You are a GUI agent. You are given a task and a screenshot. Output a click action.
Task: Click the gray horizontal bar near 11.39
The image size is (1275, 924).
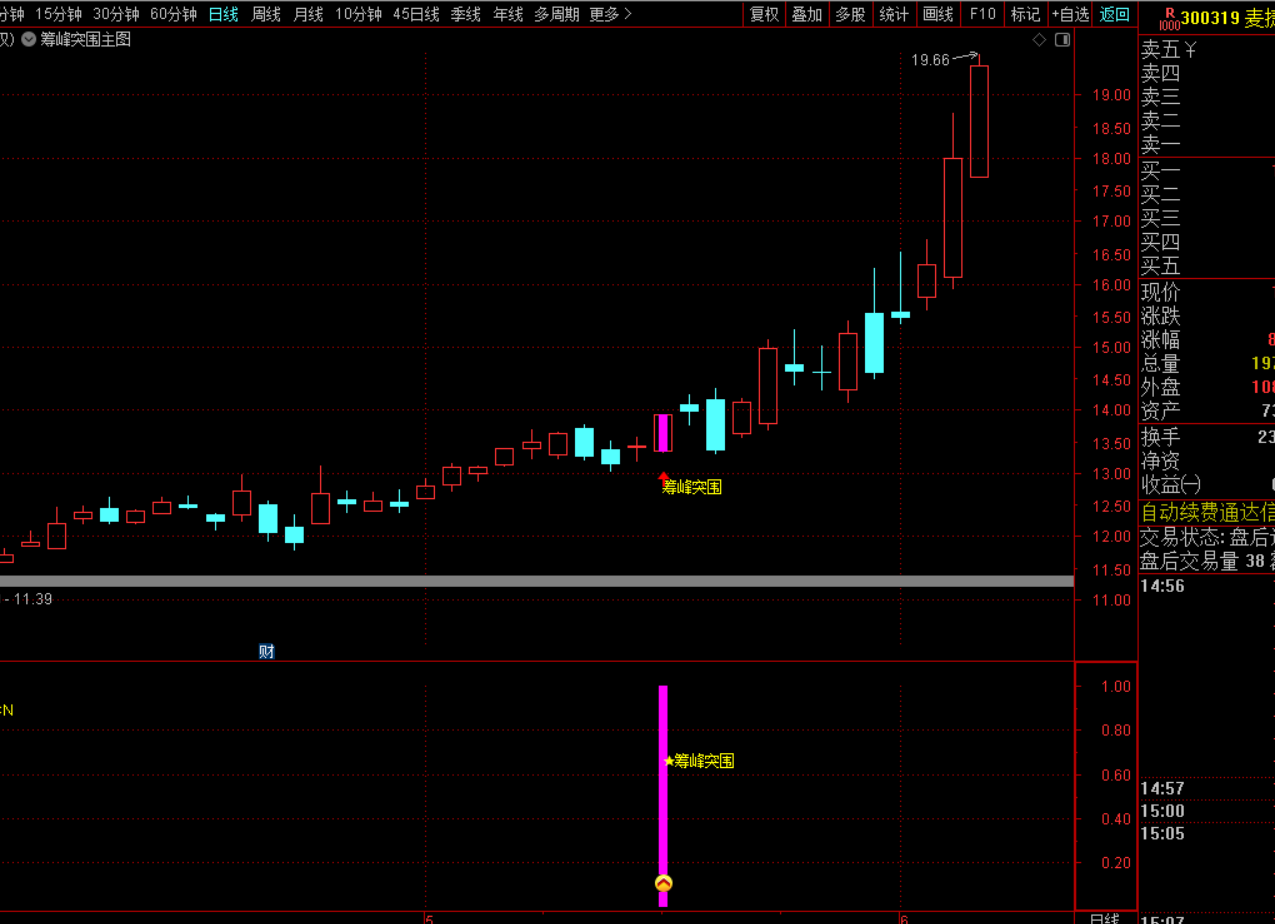[x=537, y=581]
